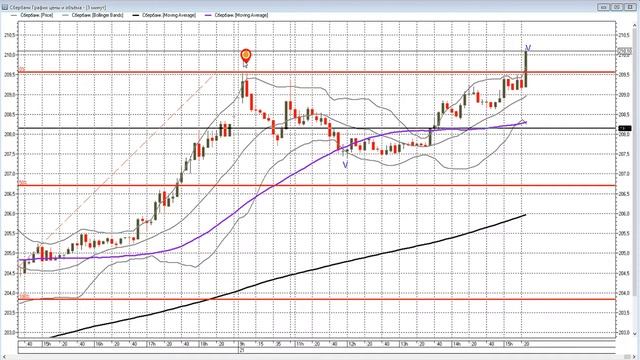Click the 17h label on the time axis
640x360 pixels.
[152, 344]
